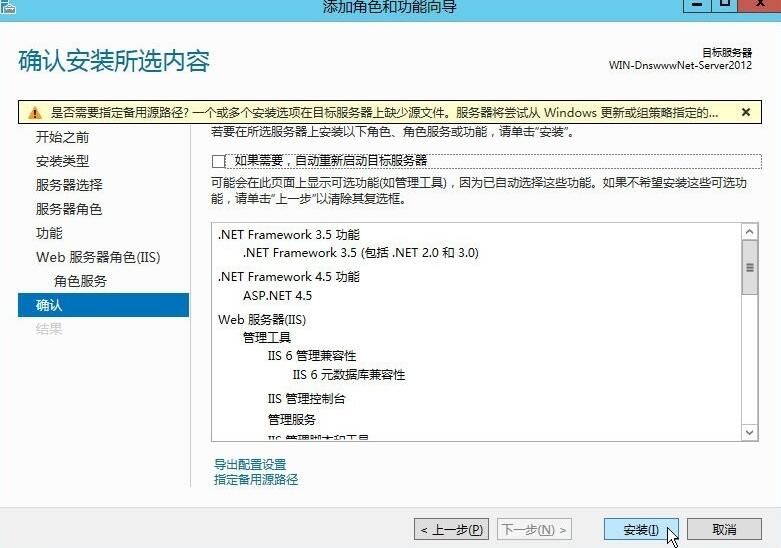
Task: Open the 导出配置设置 link
Action: coord(250,464)
